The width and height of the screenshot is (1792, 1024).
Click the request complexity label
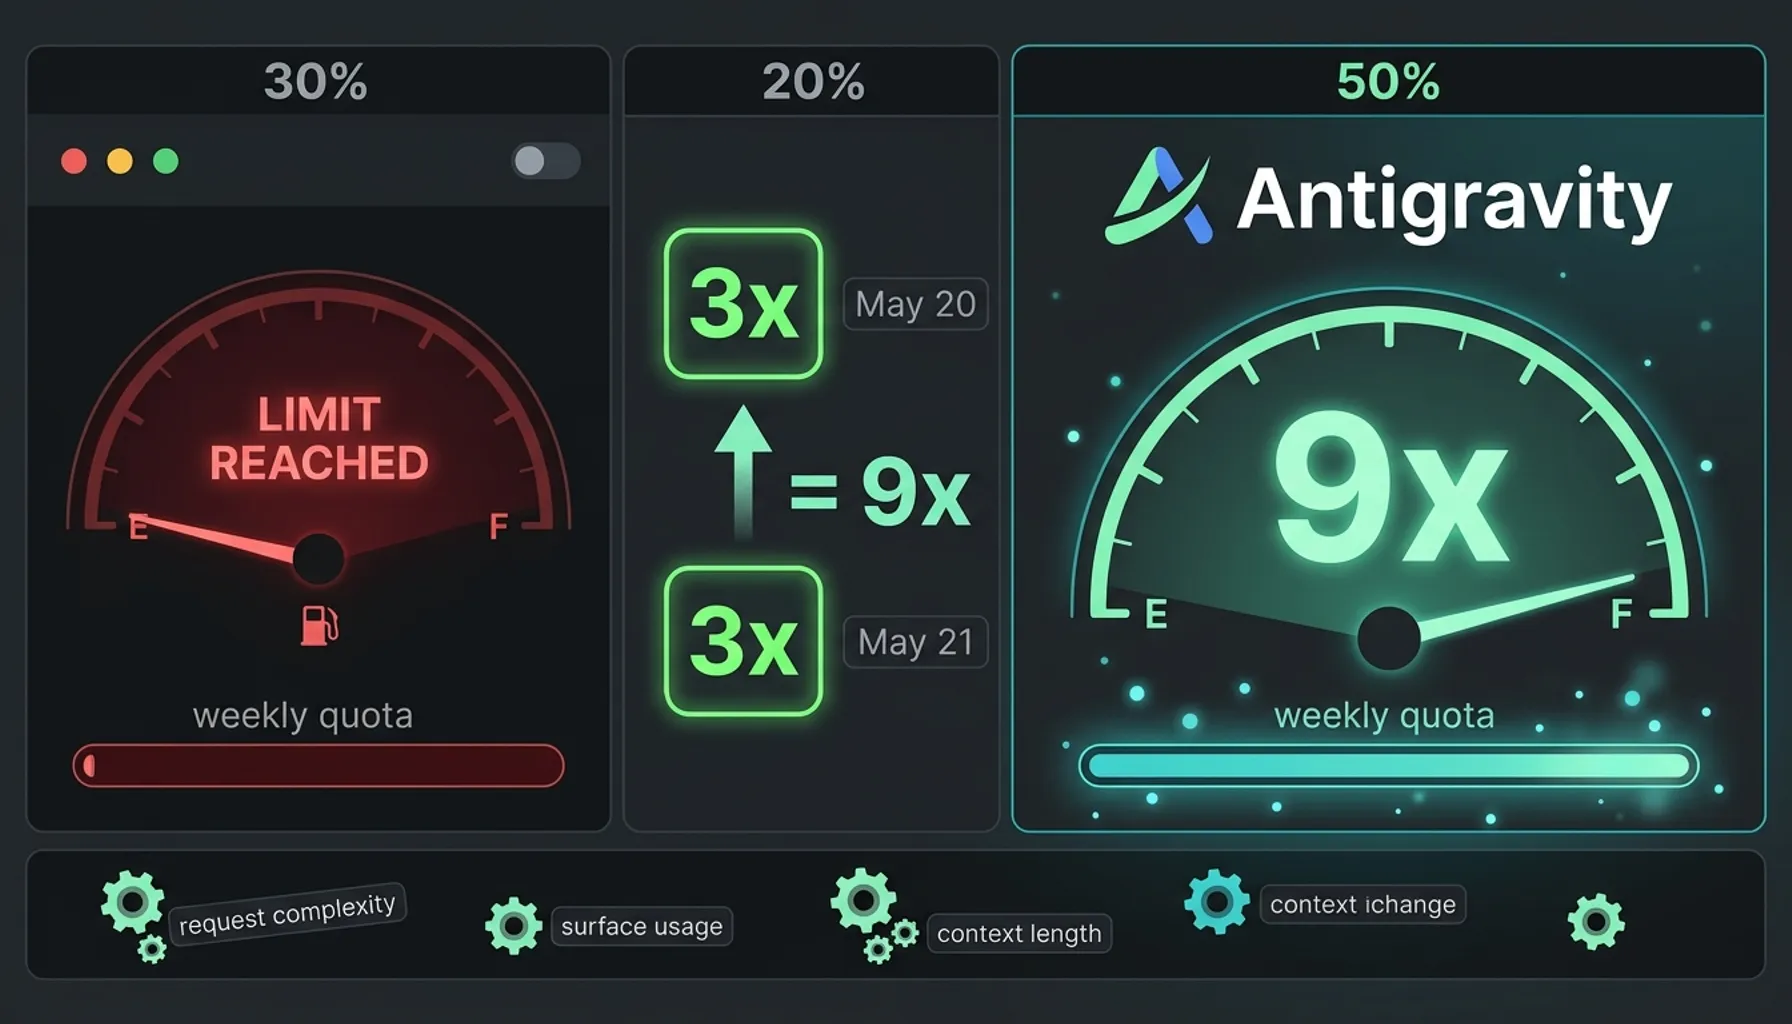287,912
